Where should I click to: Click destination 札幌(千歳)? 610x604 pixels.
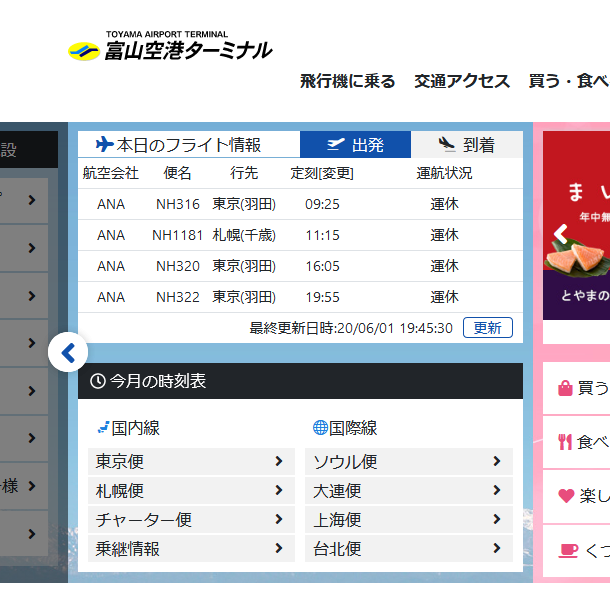(x=244, y=235)
